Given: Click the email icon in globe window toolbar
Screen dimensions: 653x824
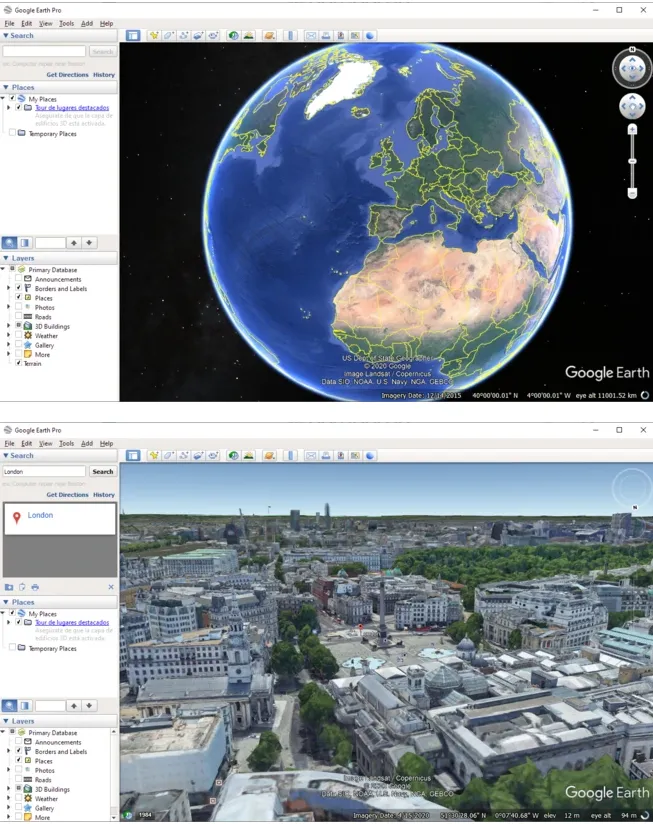Looking at the screenshot, I should click(311, 36).
